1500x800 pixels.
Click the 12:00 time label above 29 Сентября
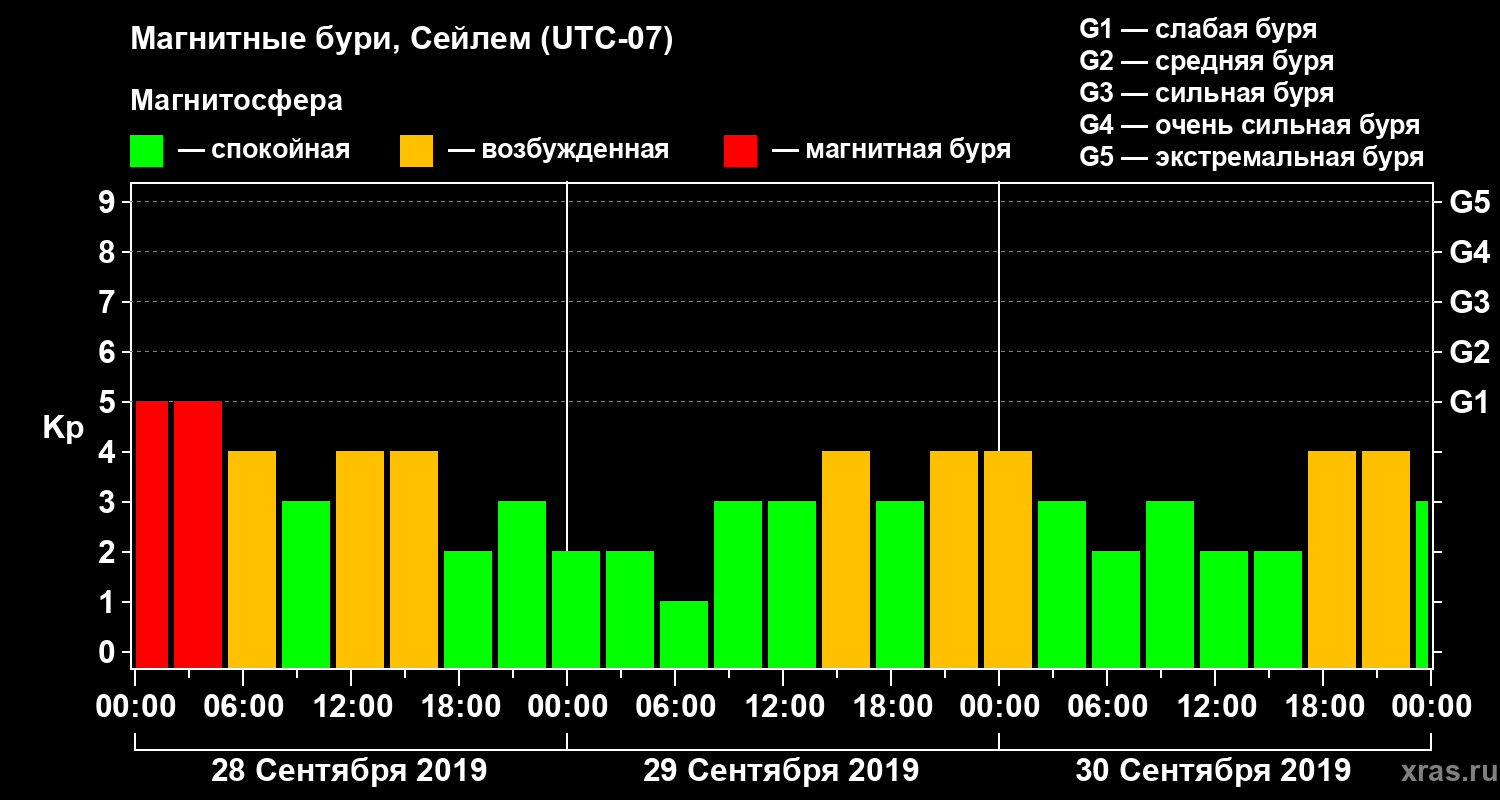[783, 707]
